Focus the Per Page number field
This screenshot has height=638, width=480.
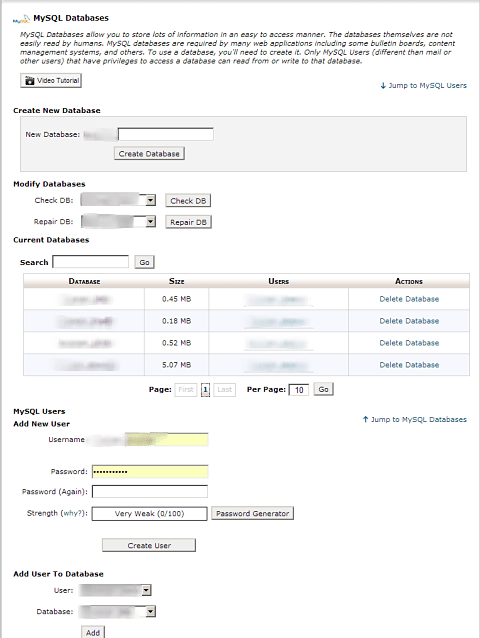[299, 390]
